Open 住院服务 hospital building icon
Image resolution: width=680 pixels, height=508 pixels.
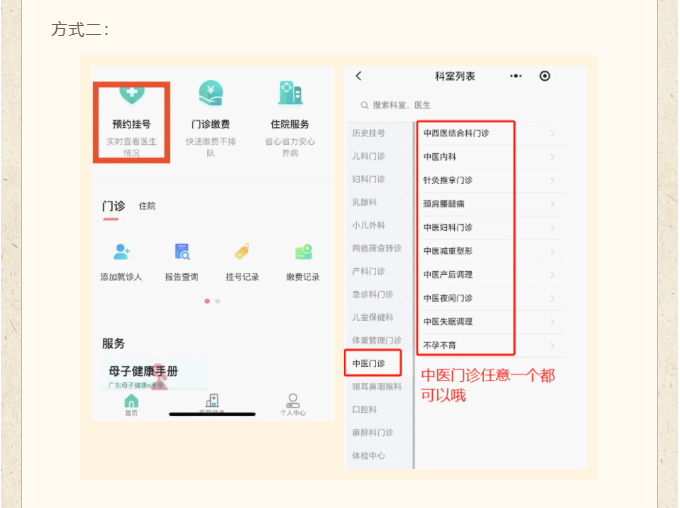290,94
